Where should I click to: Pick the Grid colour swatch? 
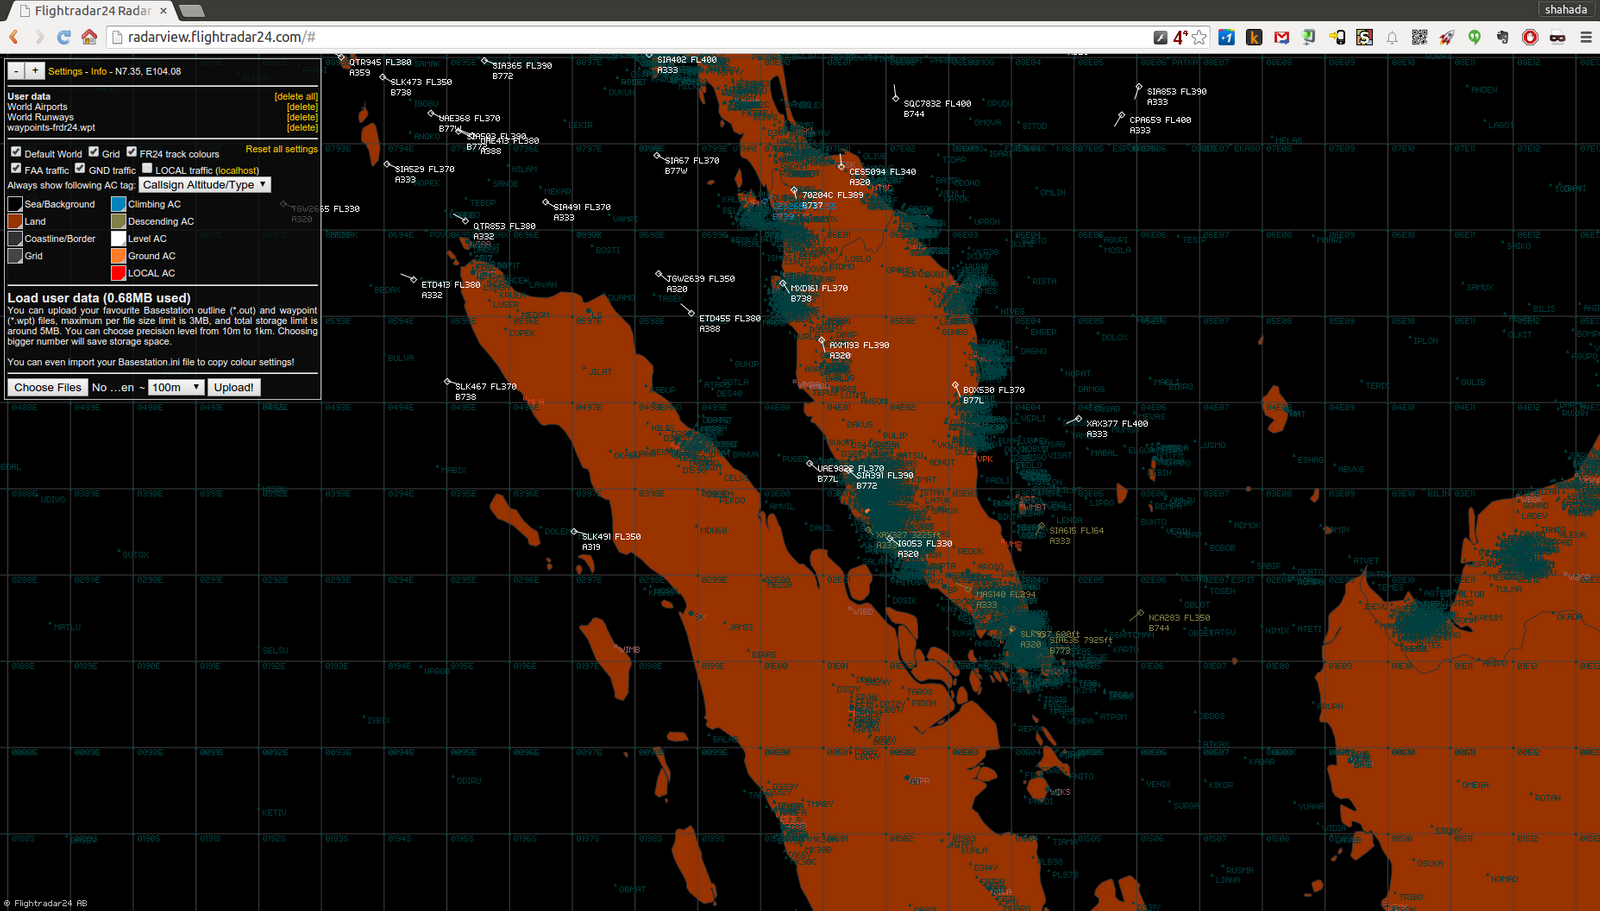pyautogui.click(x=15, y=256)
